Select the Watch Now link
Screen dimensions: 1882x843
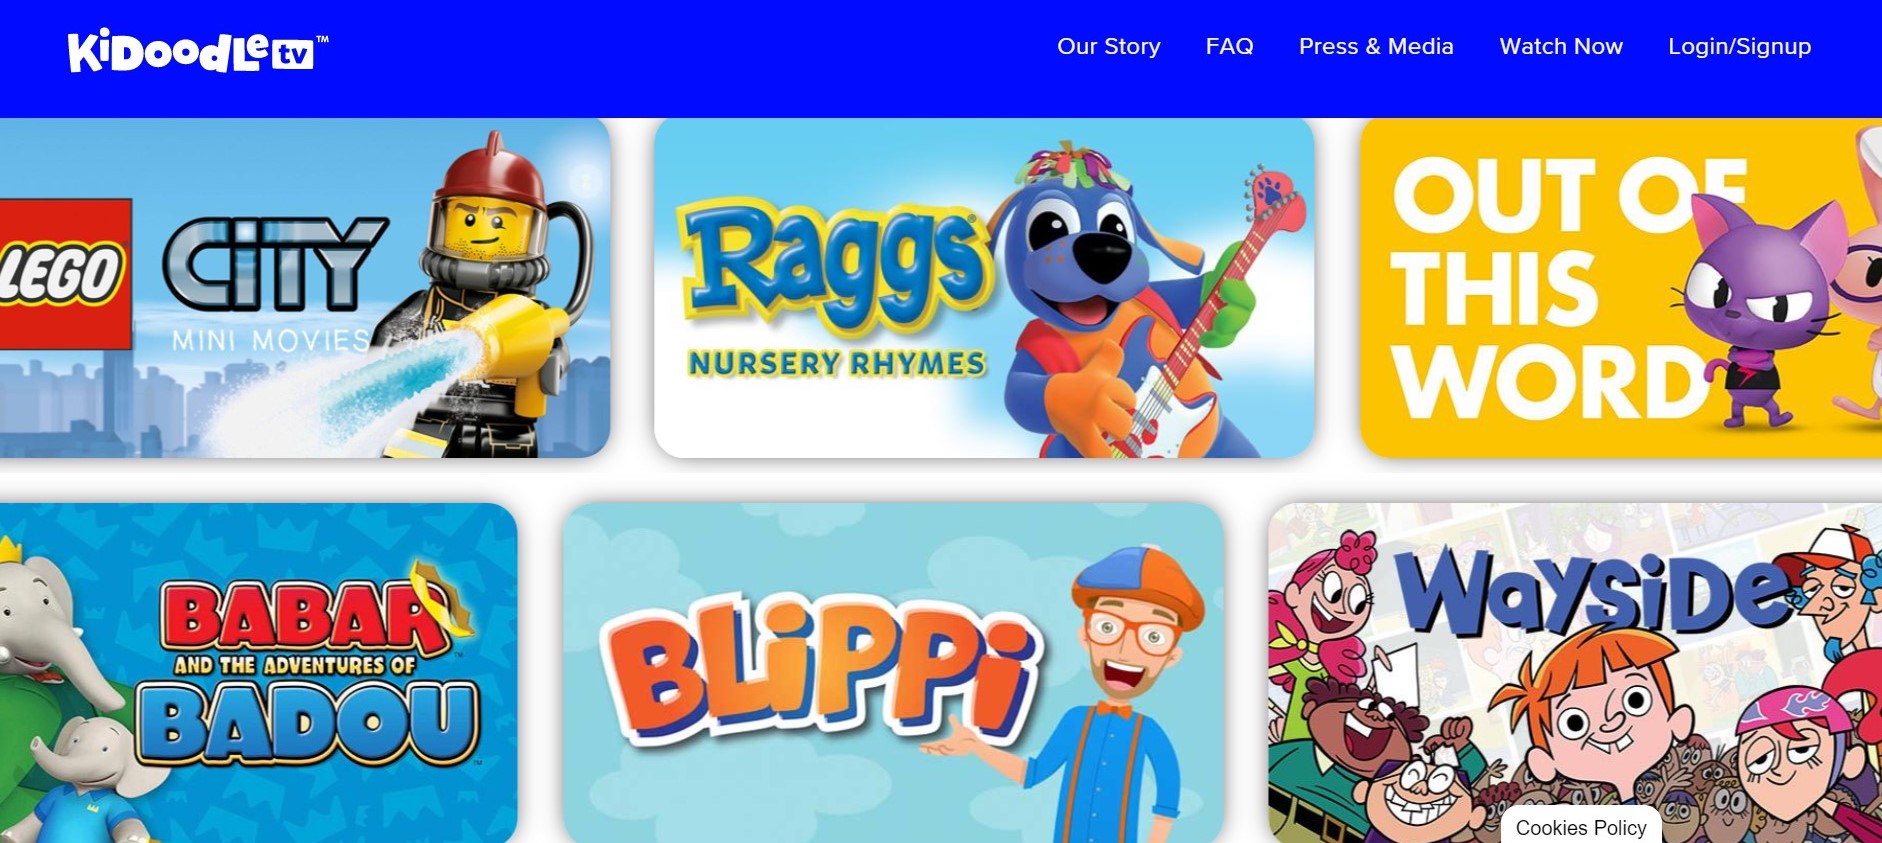point(1561,46)
